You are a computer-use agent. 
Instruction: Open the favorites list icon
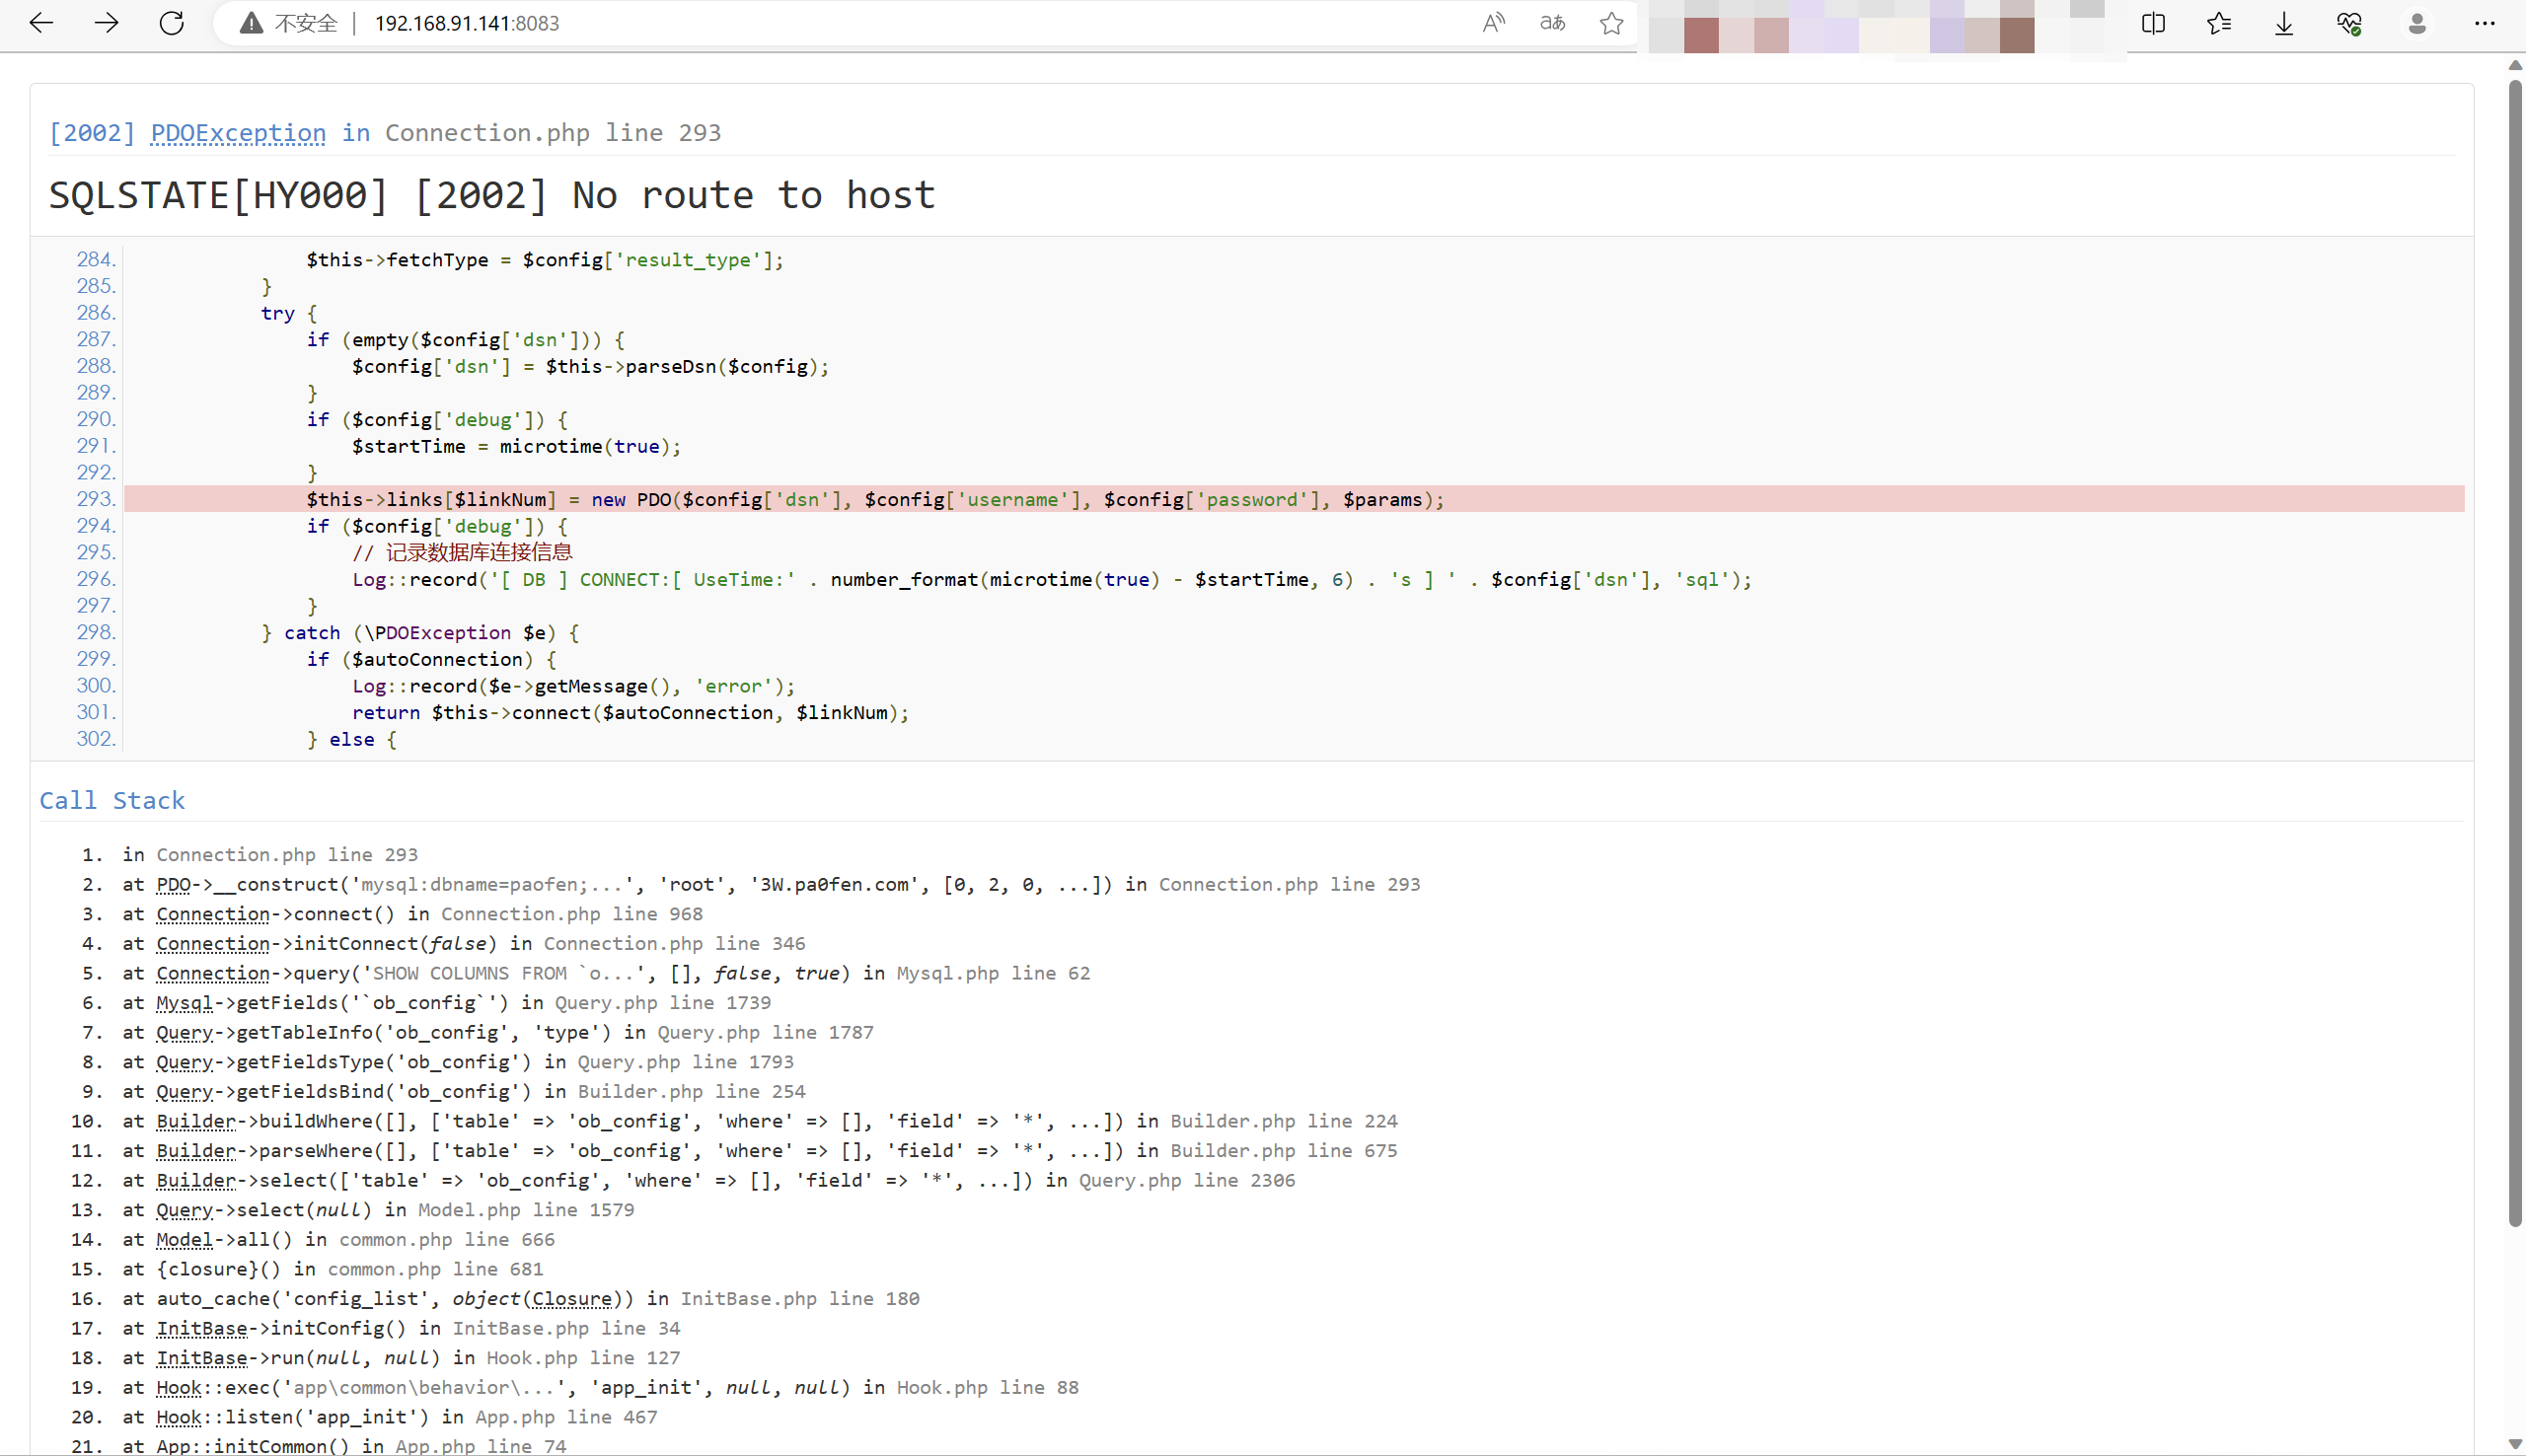(x=2218, y=23)
